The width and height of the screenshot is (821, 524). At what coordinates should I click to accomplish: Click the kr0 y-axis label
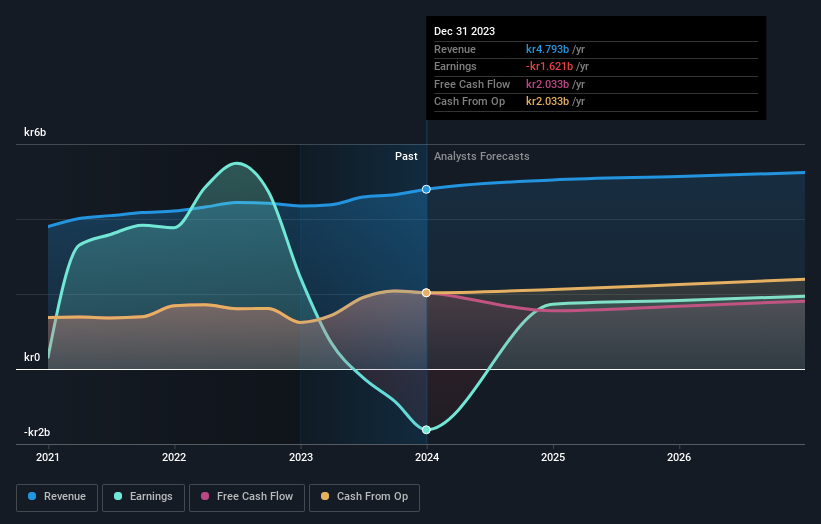[32, 357]
